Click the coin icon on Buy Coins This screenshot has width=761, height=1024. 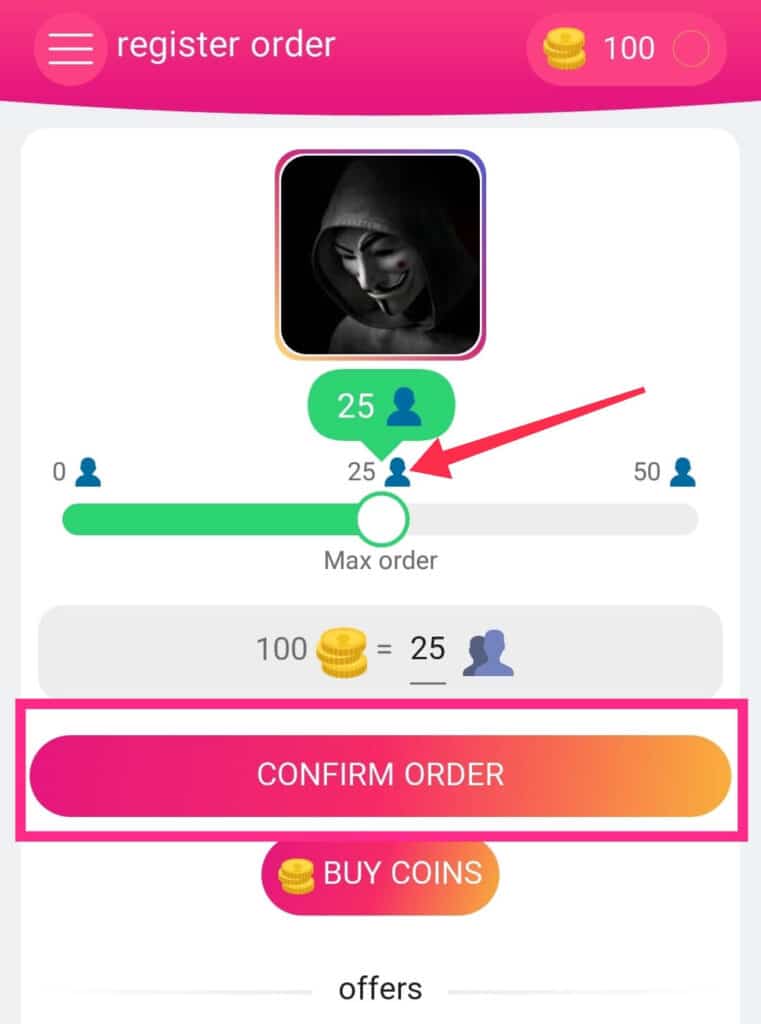tap(296, 875)
